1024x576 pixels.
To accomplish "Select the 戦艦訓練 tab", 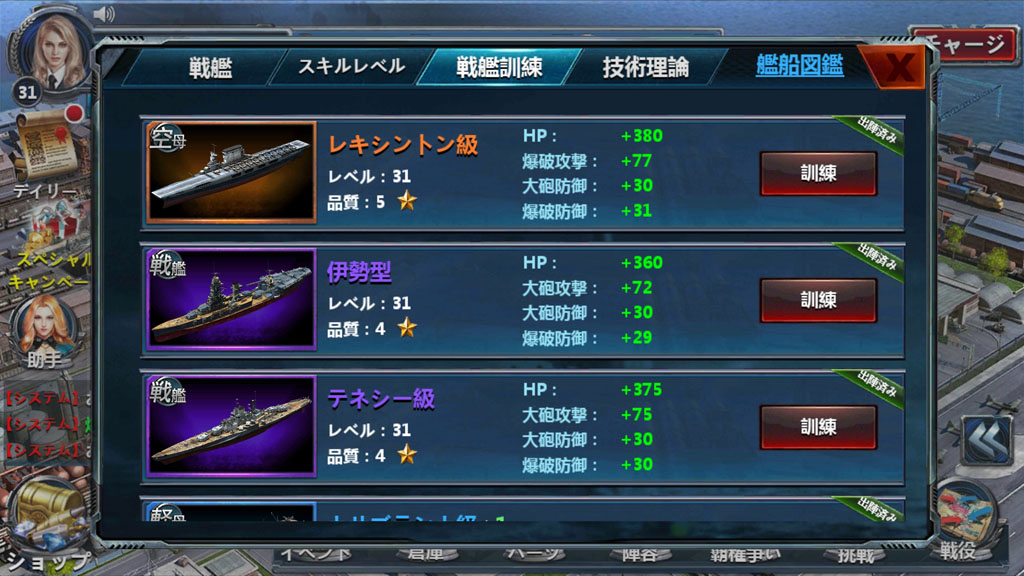I will click(x=499, y=67).
